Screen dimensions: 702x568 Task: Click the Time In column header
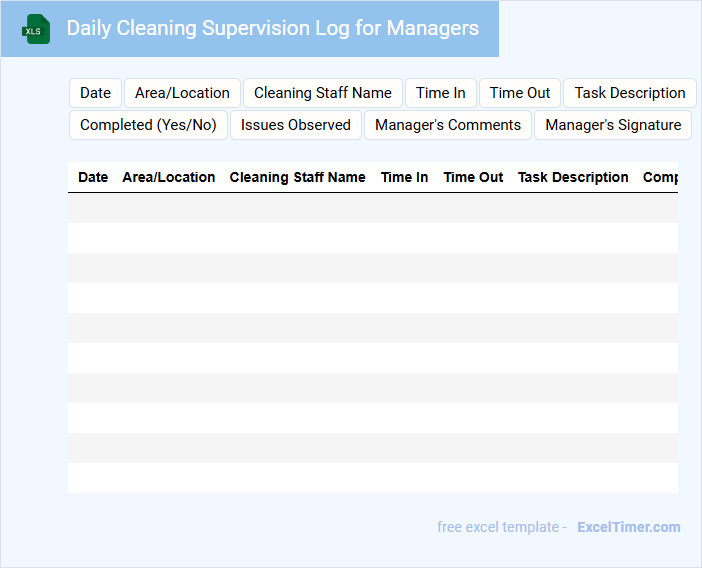404,177
